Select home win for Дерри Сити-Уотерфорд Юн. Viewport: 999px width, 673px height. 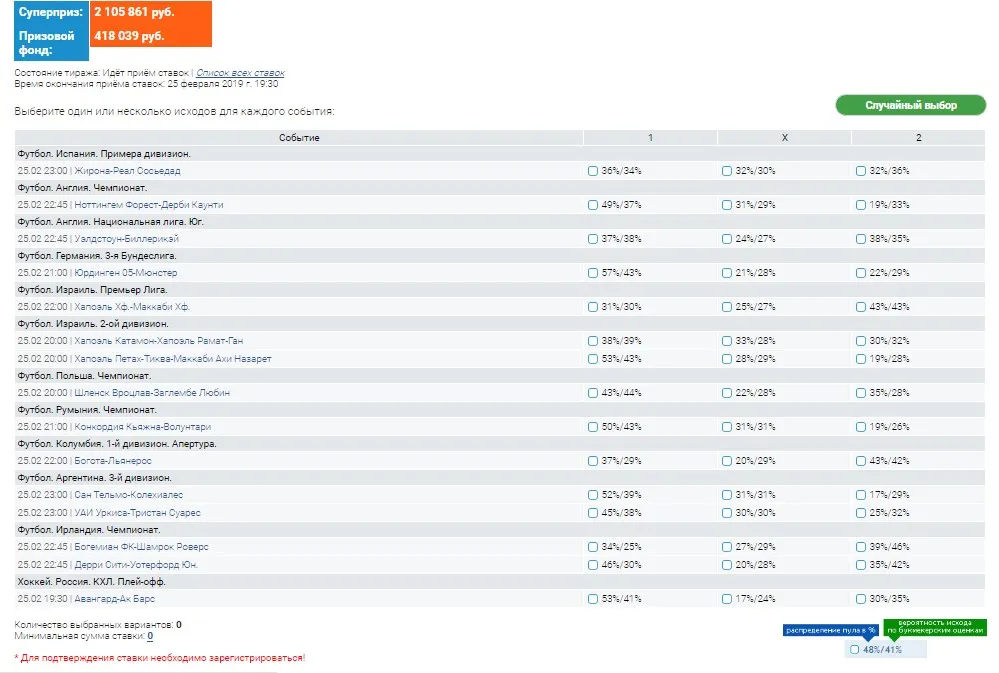[x=593, y=565]
